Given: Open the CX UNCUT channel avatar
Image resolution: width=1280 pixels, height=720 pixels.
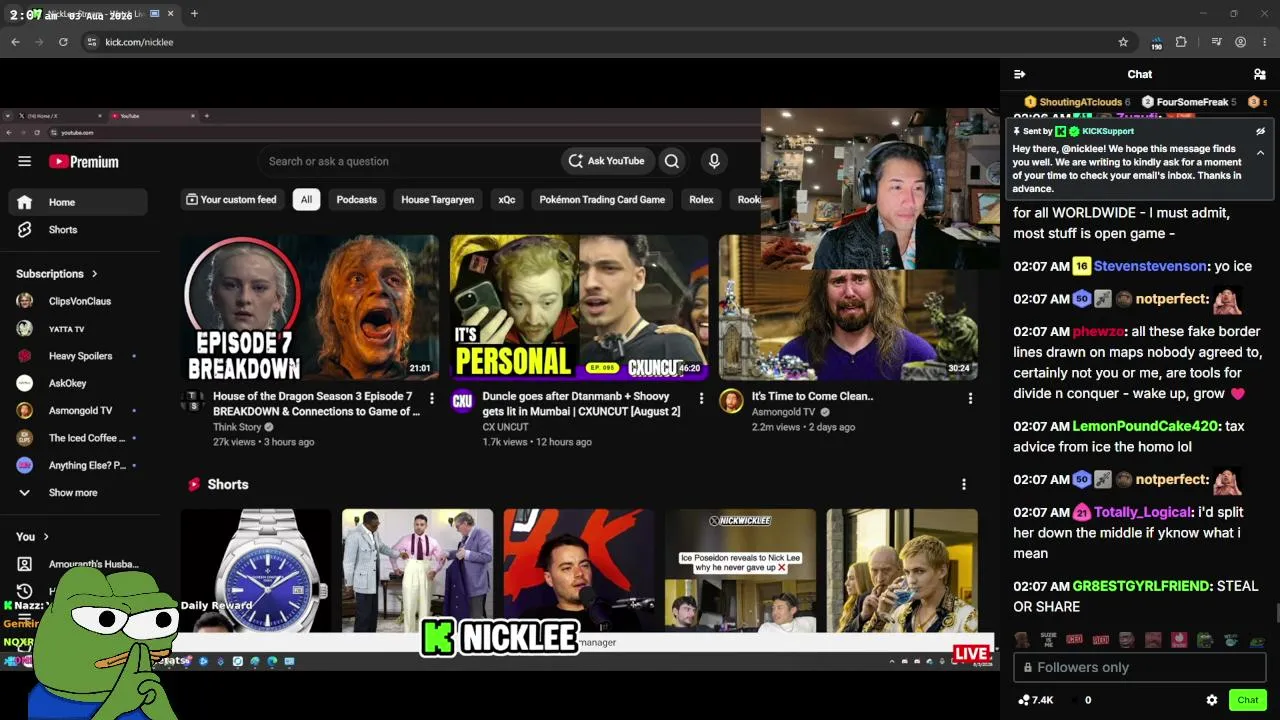Looking at the screenshot, I should (x=462, y=401).
